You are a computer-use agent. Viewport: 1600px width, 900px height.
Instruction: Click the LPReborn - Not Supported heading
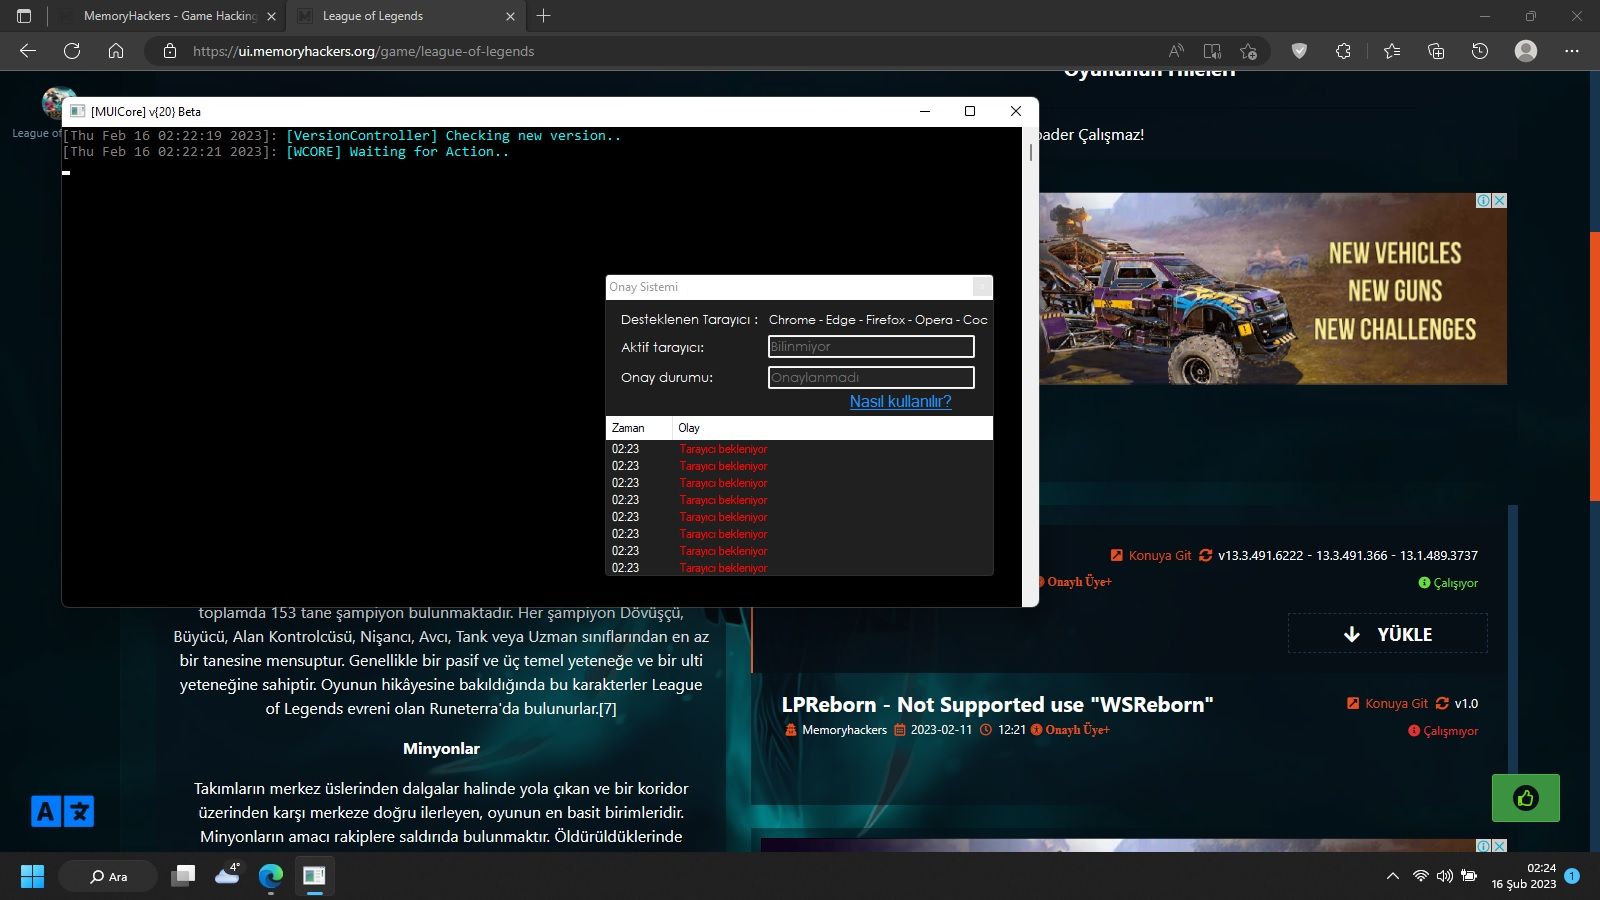(x=997, y=704)
